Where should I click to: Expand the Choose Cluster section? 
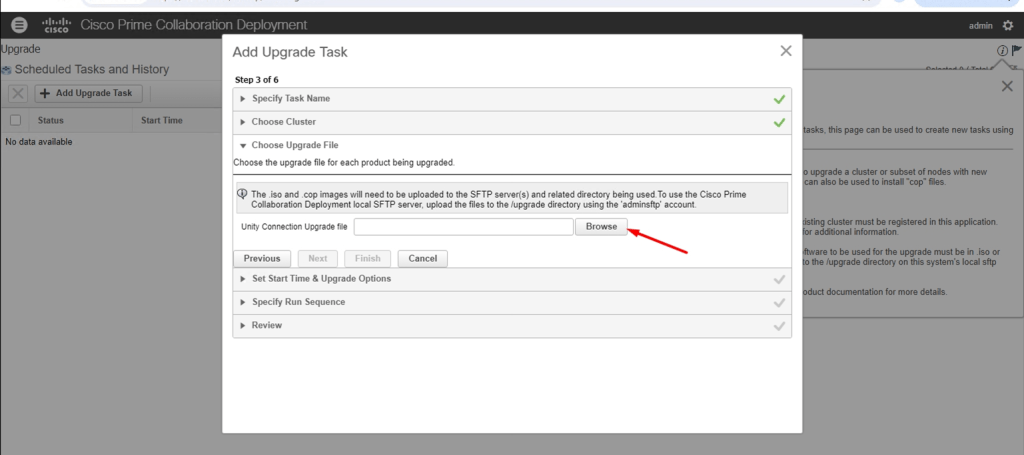pyautogui.click(x=283, y=122)
